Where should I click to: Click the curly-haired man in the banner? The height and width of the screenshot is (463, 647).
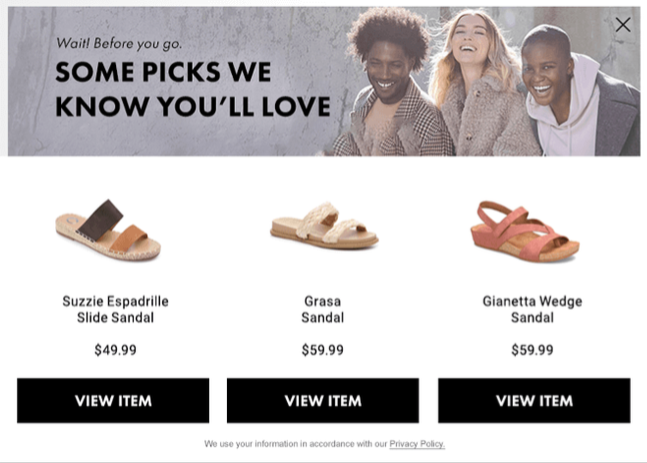pyautogui.click(x=390, y=83)
